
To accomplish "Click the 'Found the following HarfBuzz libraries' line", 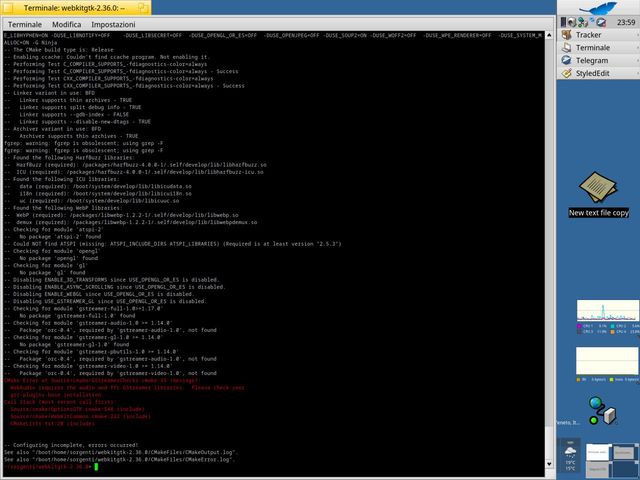I will [69, 158].
